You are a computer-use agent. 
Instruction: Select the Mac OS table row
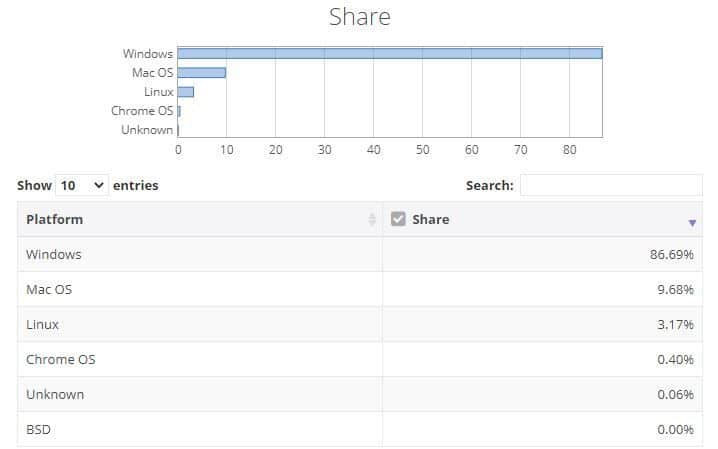click(x=359, y=289)
